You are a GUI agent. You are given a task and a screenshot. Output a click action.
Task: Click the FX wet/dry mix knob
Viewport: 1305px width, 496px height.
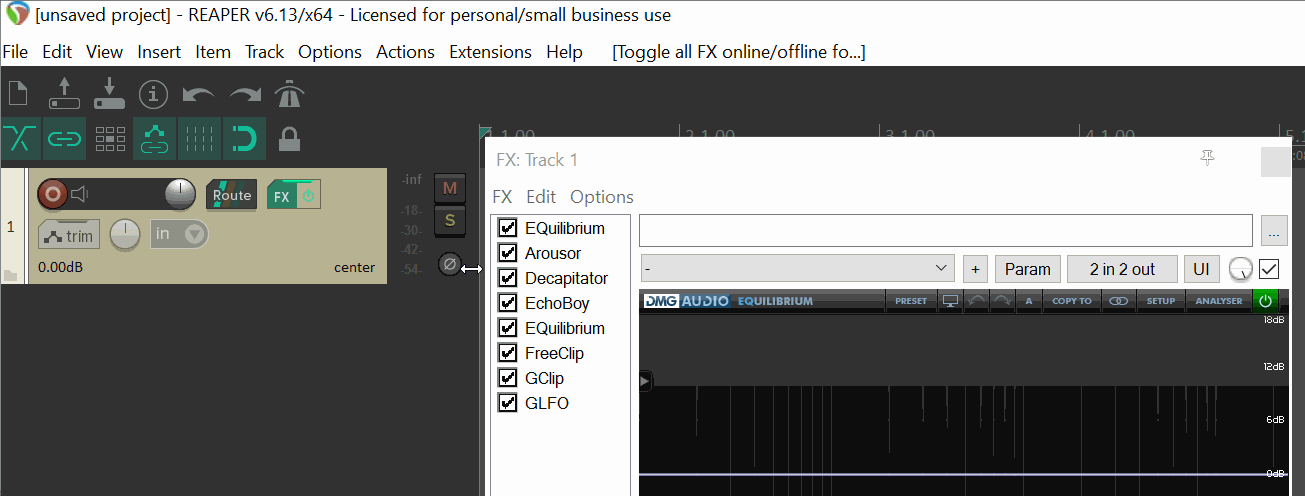point(1240,269)
